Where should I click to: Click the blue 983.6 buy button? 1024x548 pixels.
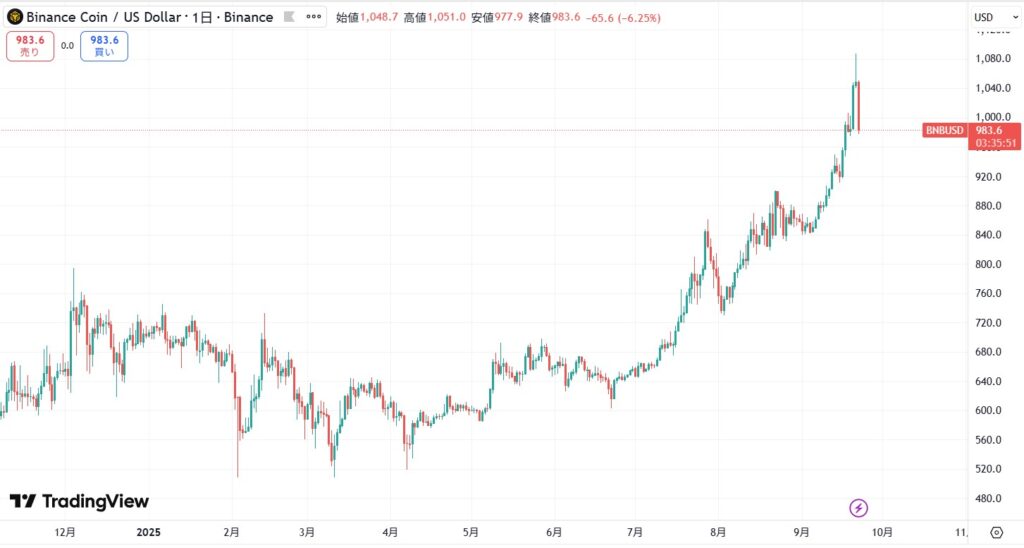point(105,45)
